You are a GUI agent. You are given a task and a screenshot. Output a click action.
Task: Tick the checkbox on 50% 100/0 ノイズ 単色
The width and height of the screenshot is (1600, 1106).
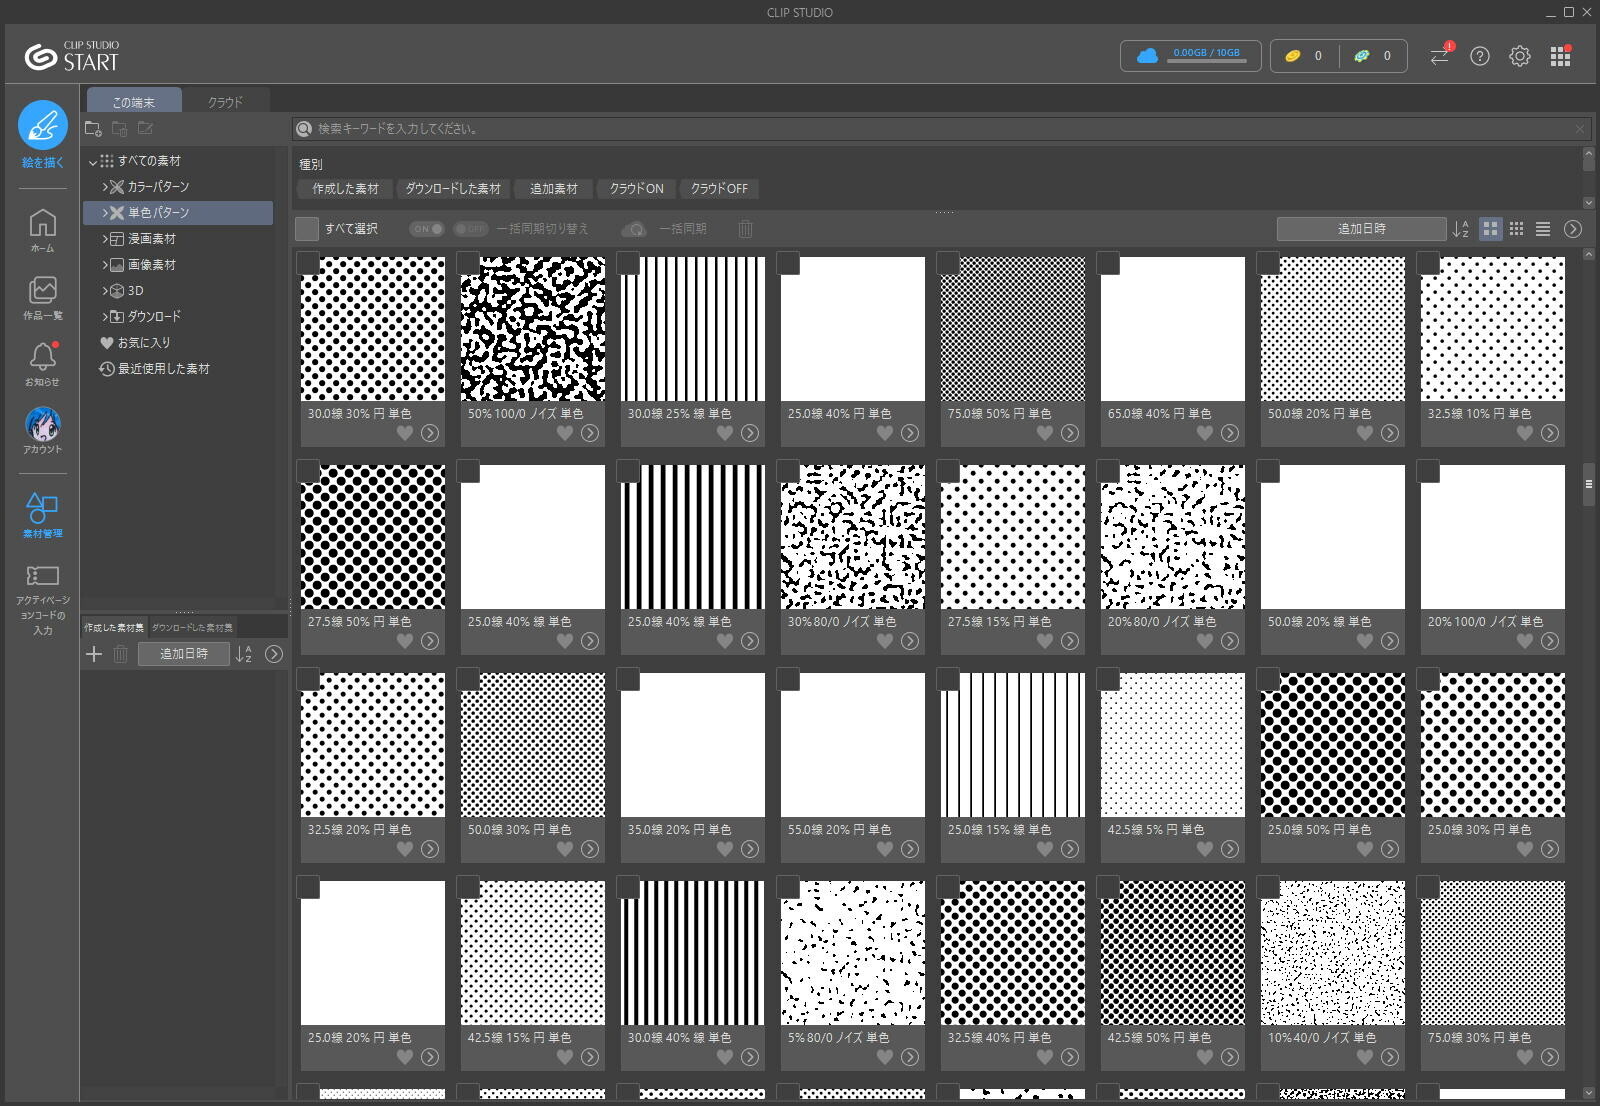(x=468, y=263)
